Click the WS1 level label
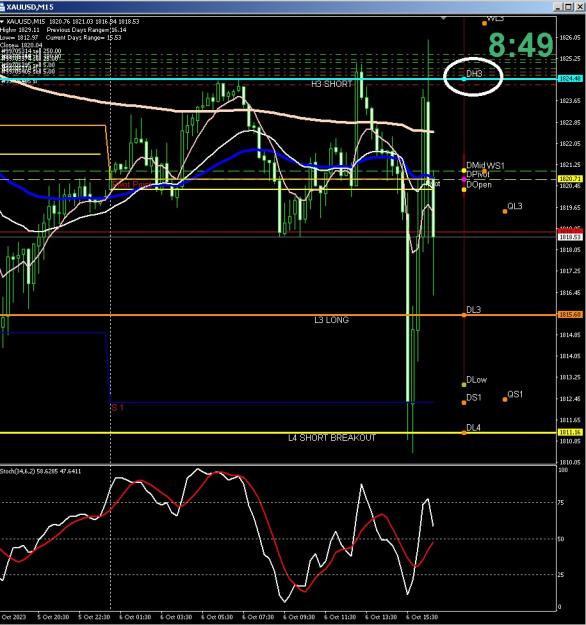The height and width of the screenshot is (625, 586). [x=496, y=165]
